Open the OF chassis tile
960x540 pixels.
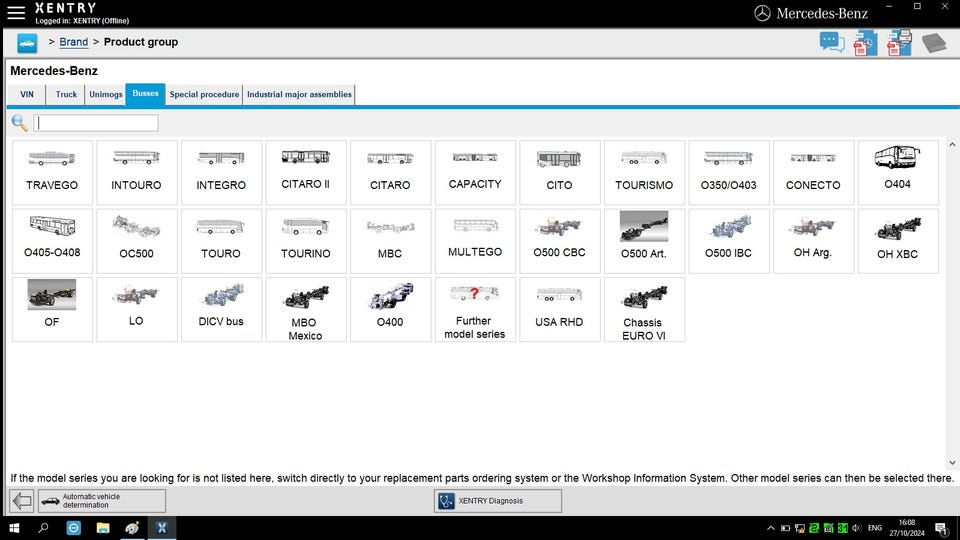[52, 309]
